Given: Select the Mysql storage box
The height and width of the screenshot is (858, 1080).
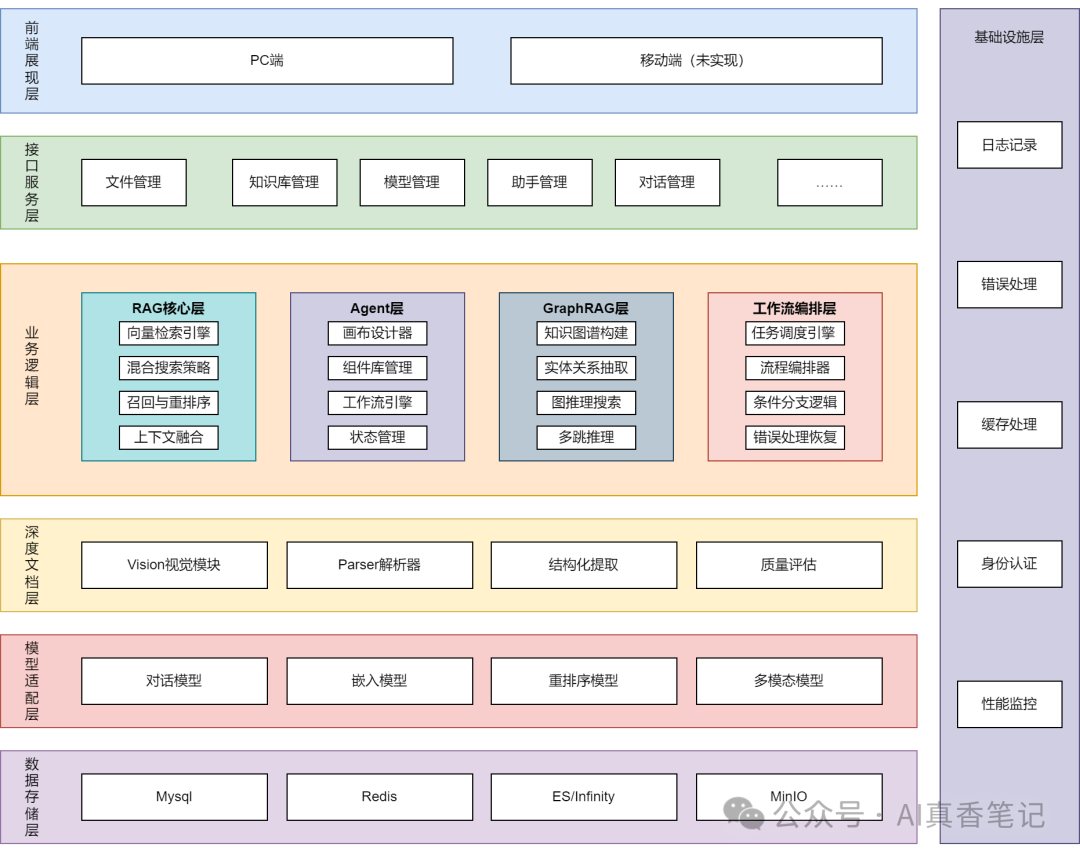Looking at the screenshot, I should tap(174, 797).
